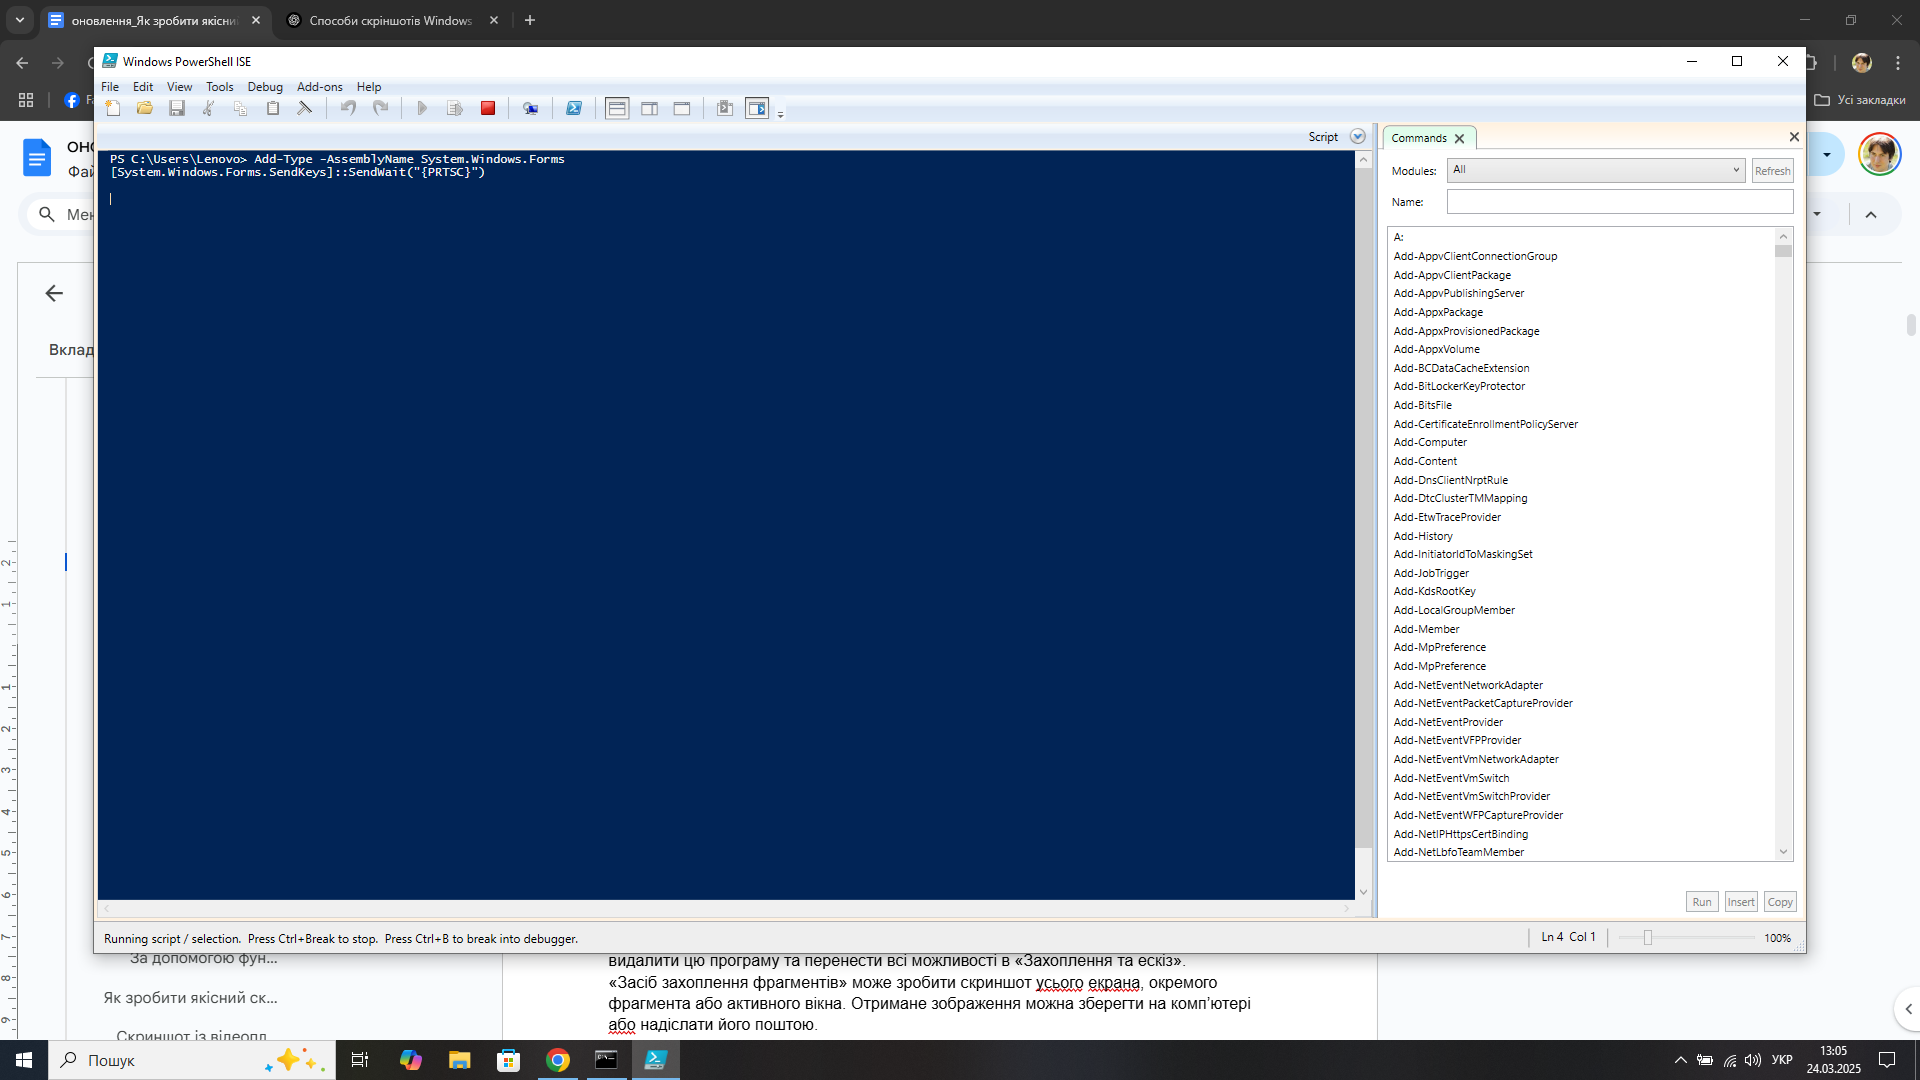Viewport: 1920px width, 1080px height.
Task: Focus the Name input field
Action: tap(1620, 202)
